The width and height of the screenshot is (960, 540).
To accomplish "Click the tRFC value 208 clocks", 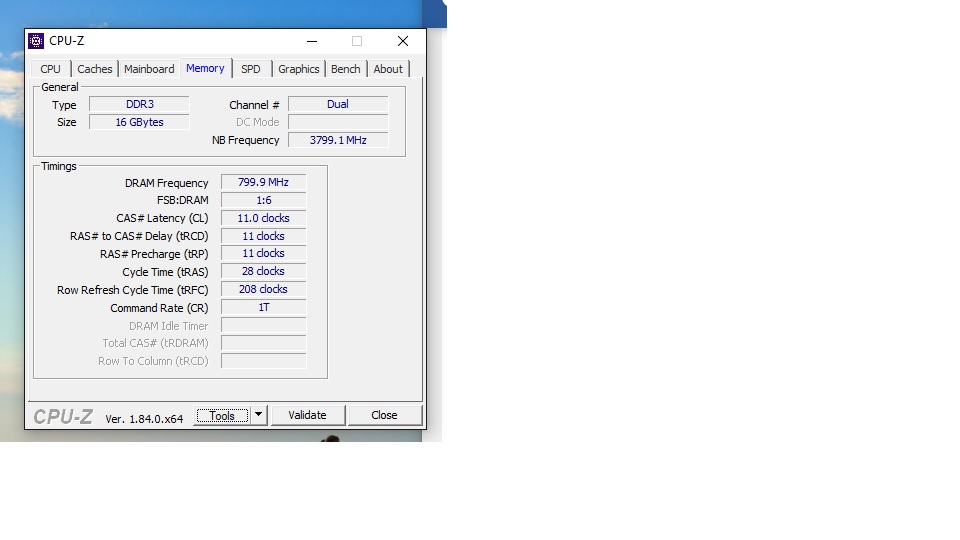I will pos(263,289).
